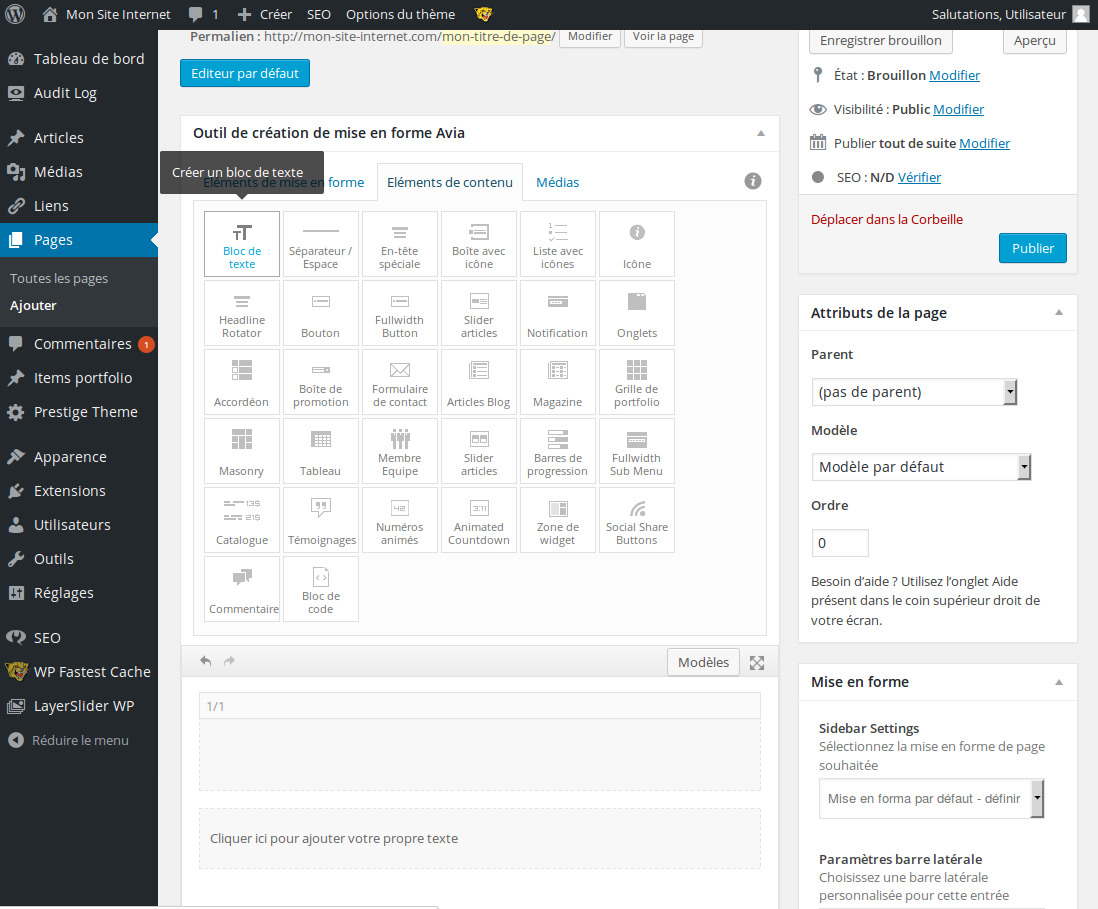Switch to the Médias builder tab
The image size is (1098, 909).
pos(557,182)
